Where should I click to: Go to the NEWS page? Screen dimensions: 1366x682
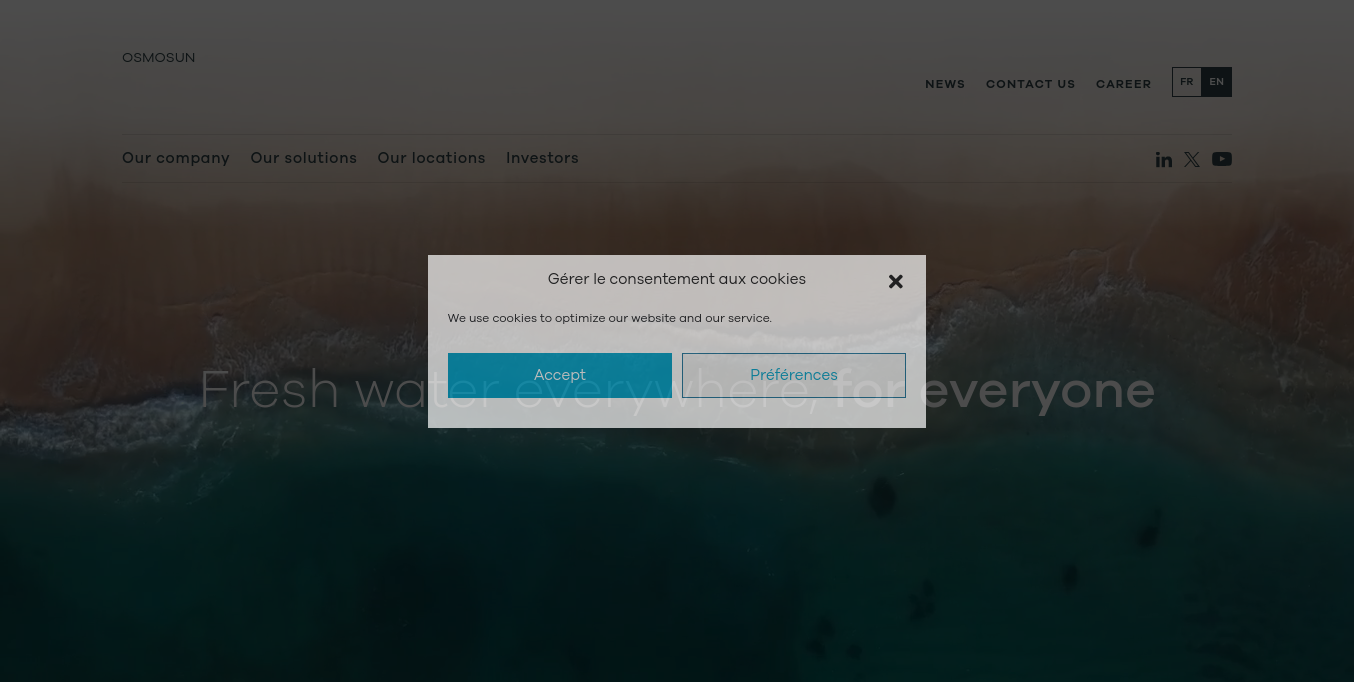945,84
